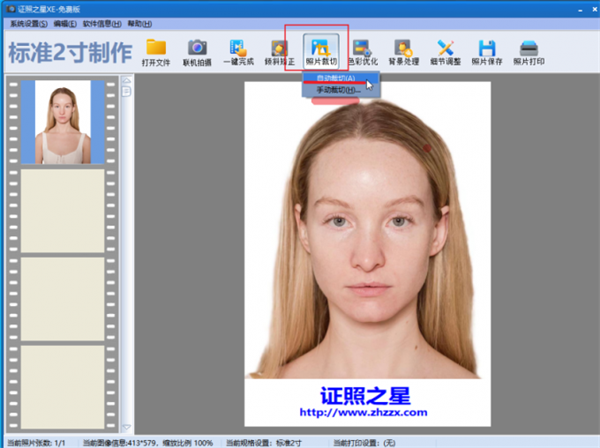Select the 细节调整 detail adjustment icon

click(x=445, y=52)
